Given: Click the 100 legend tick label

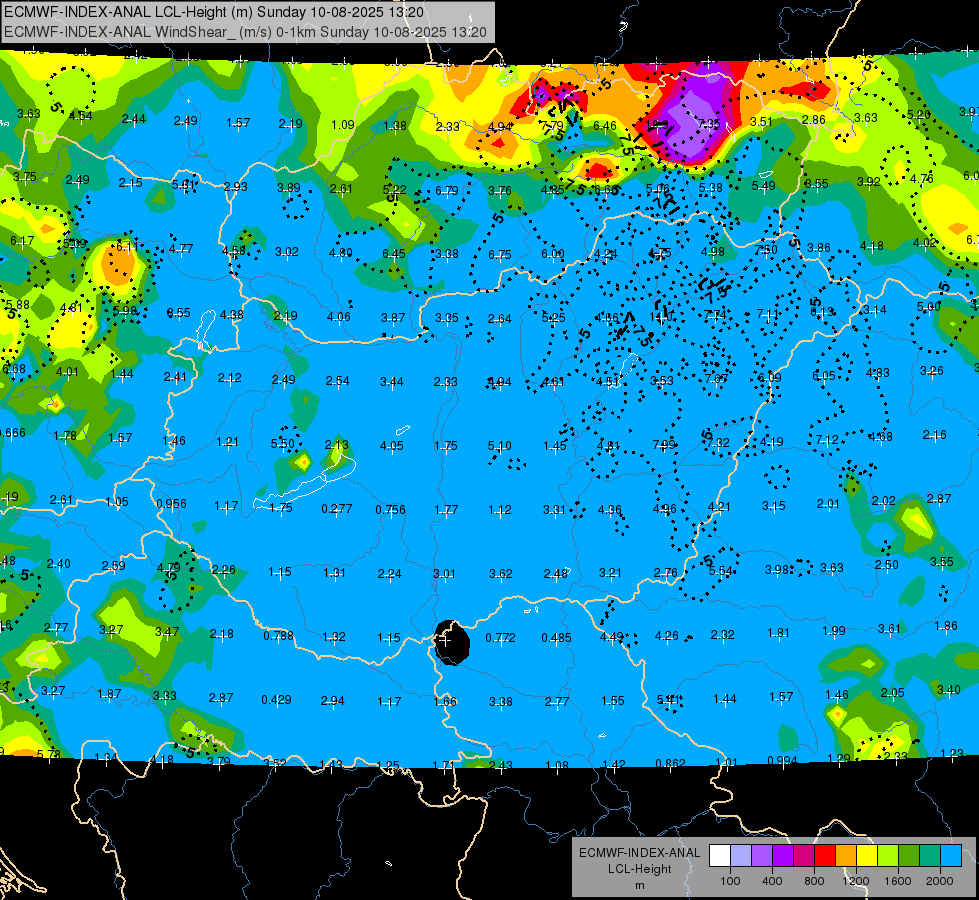Looking at the screenshot, I should [x=730, y=881].
